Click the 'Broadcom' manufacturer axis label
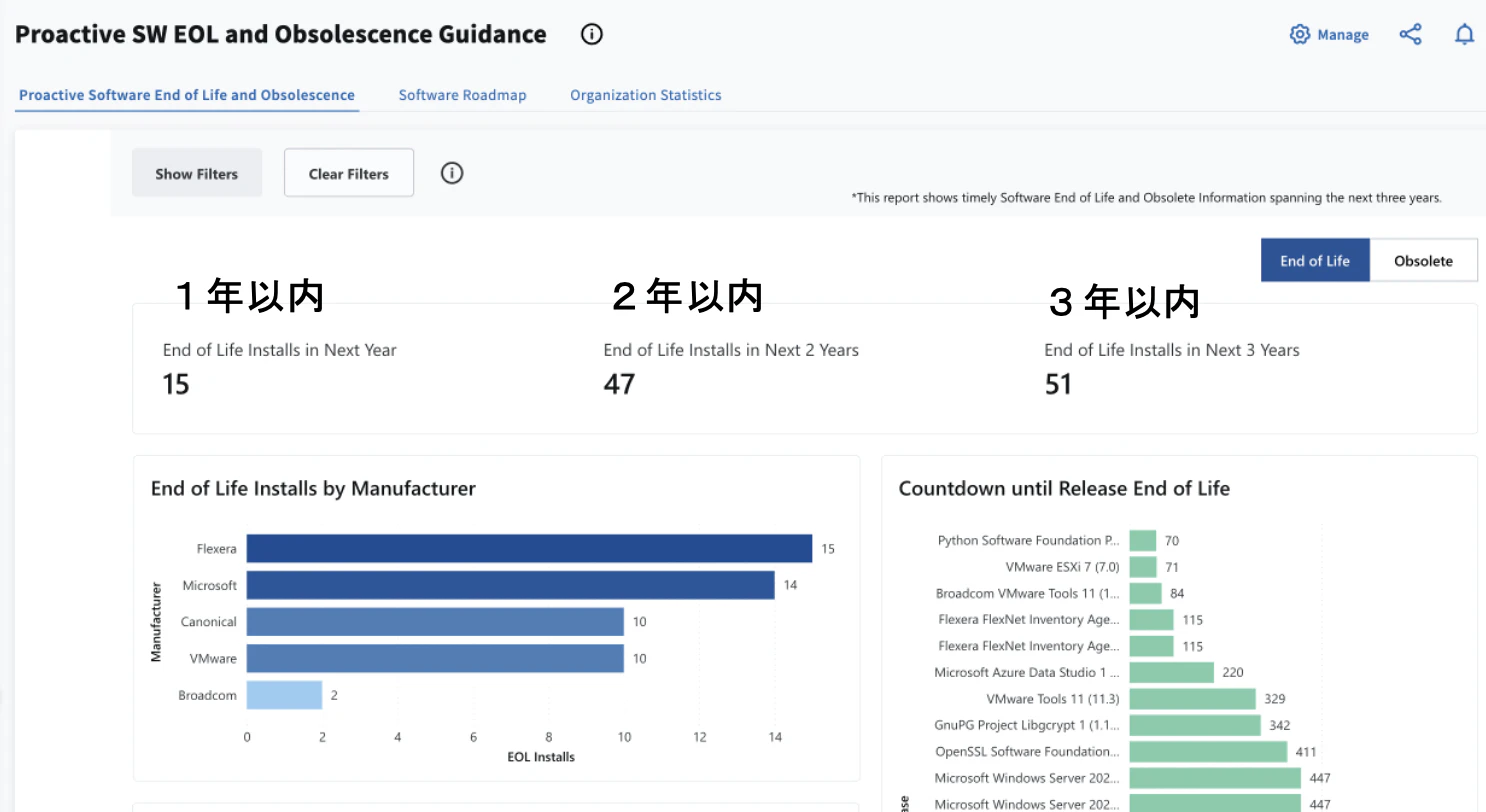This screenshot has width=1486, height=812. 208,695
